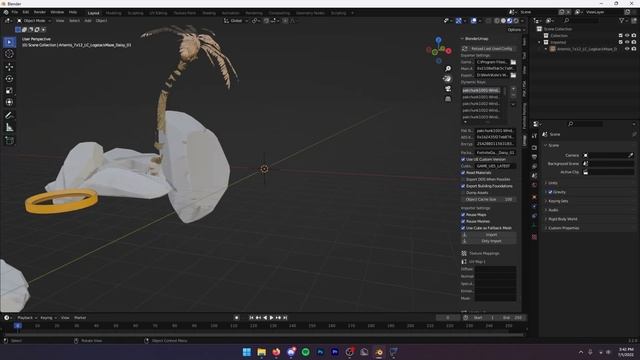Click the navigation gizmo Z axis

point(438,40)
